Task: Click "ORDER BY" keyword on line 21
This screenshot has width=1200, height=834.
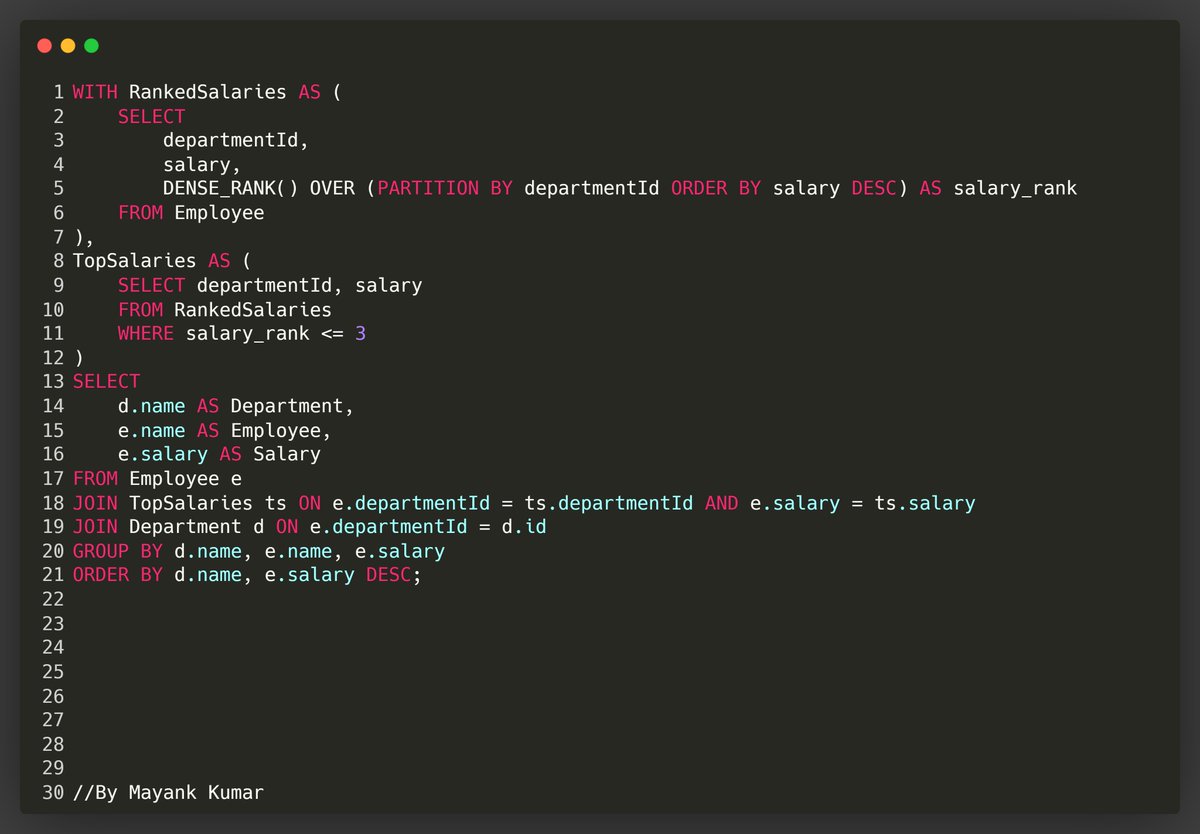Action: [117, 575]
